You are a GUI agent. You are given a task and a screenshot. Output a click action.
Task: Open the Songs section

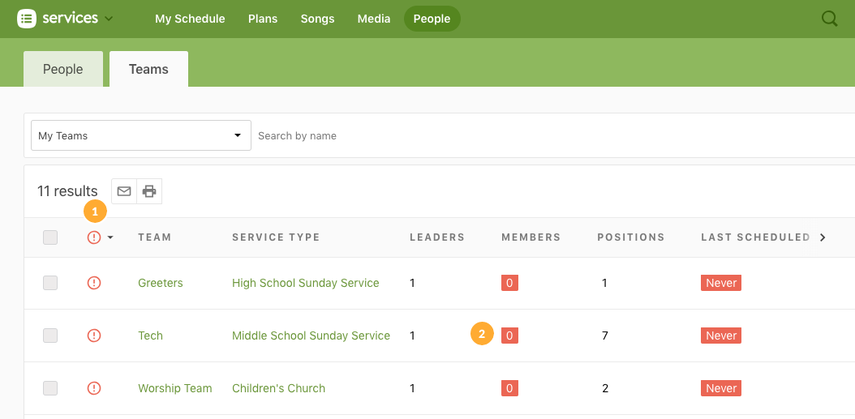pyautogui.click(x=317, y=19)
